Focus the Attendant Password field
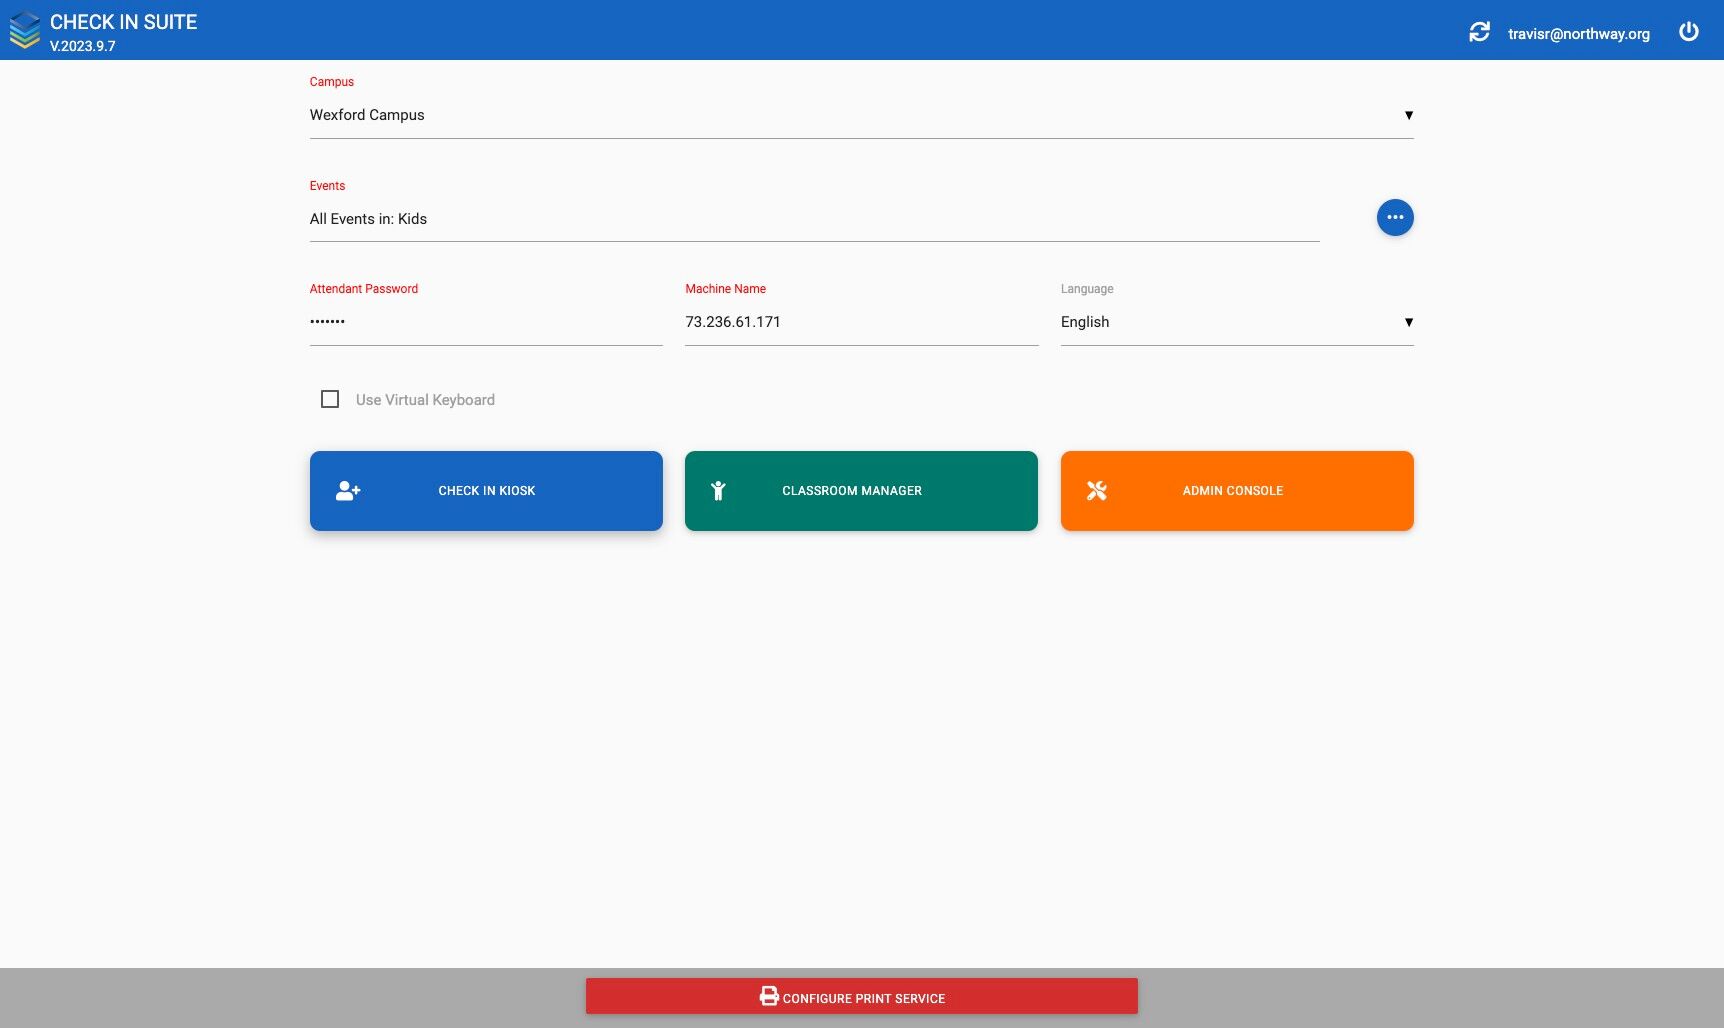This screenshot has height=1028, width=1724. [x=486, y=322]
